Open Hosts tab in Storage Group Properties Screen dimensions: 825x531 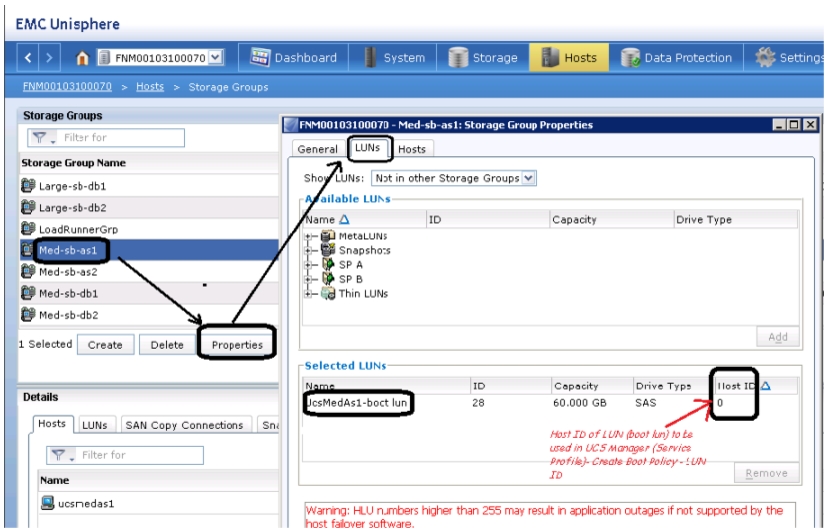point(411,149)
